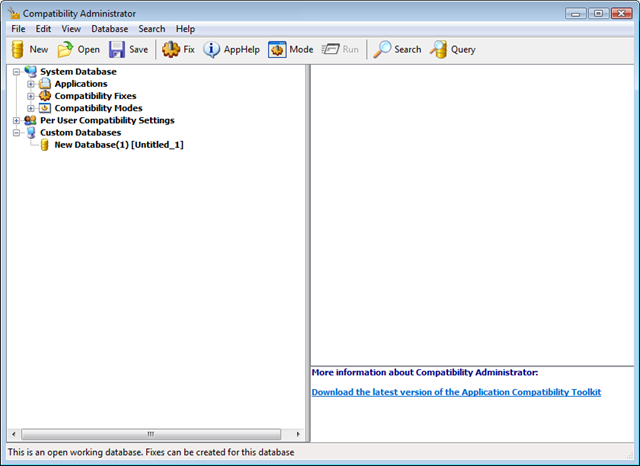Viewport: 640px width, 466px height.
Task: Click the Mode toolbar icon
Action: click(x=277, y=49)
